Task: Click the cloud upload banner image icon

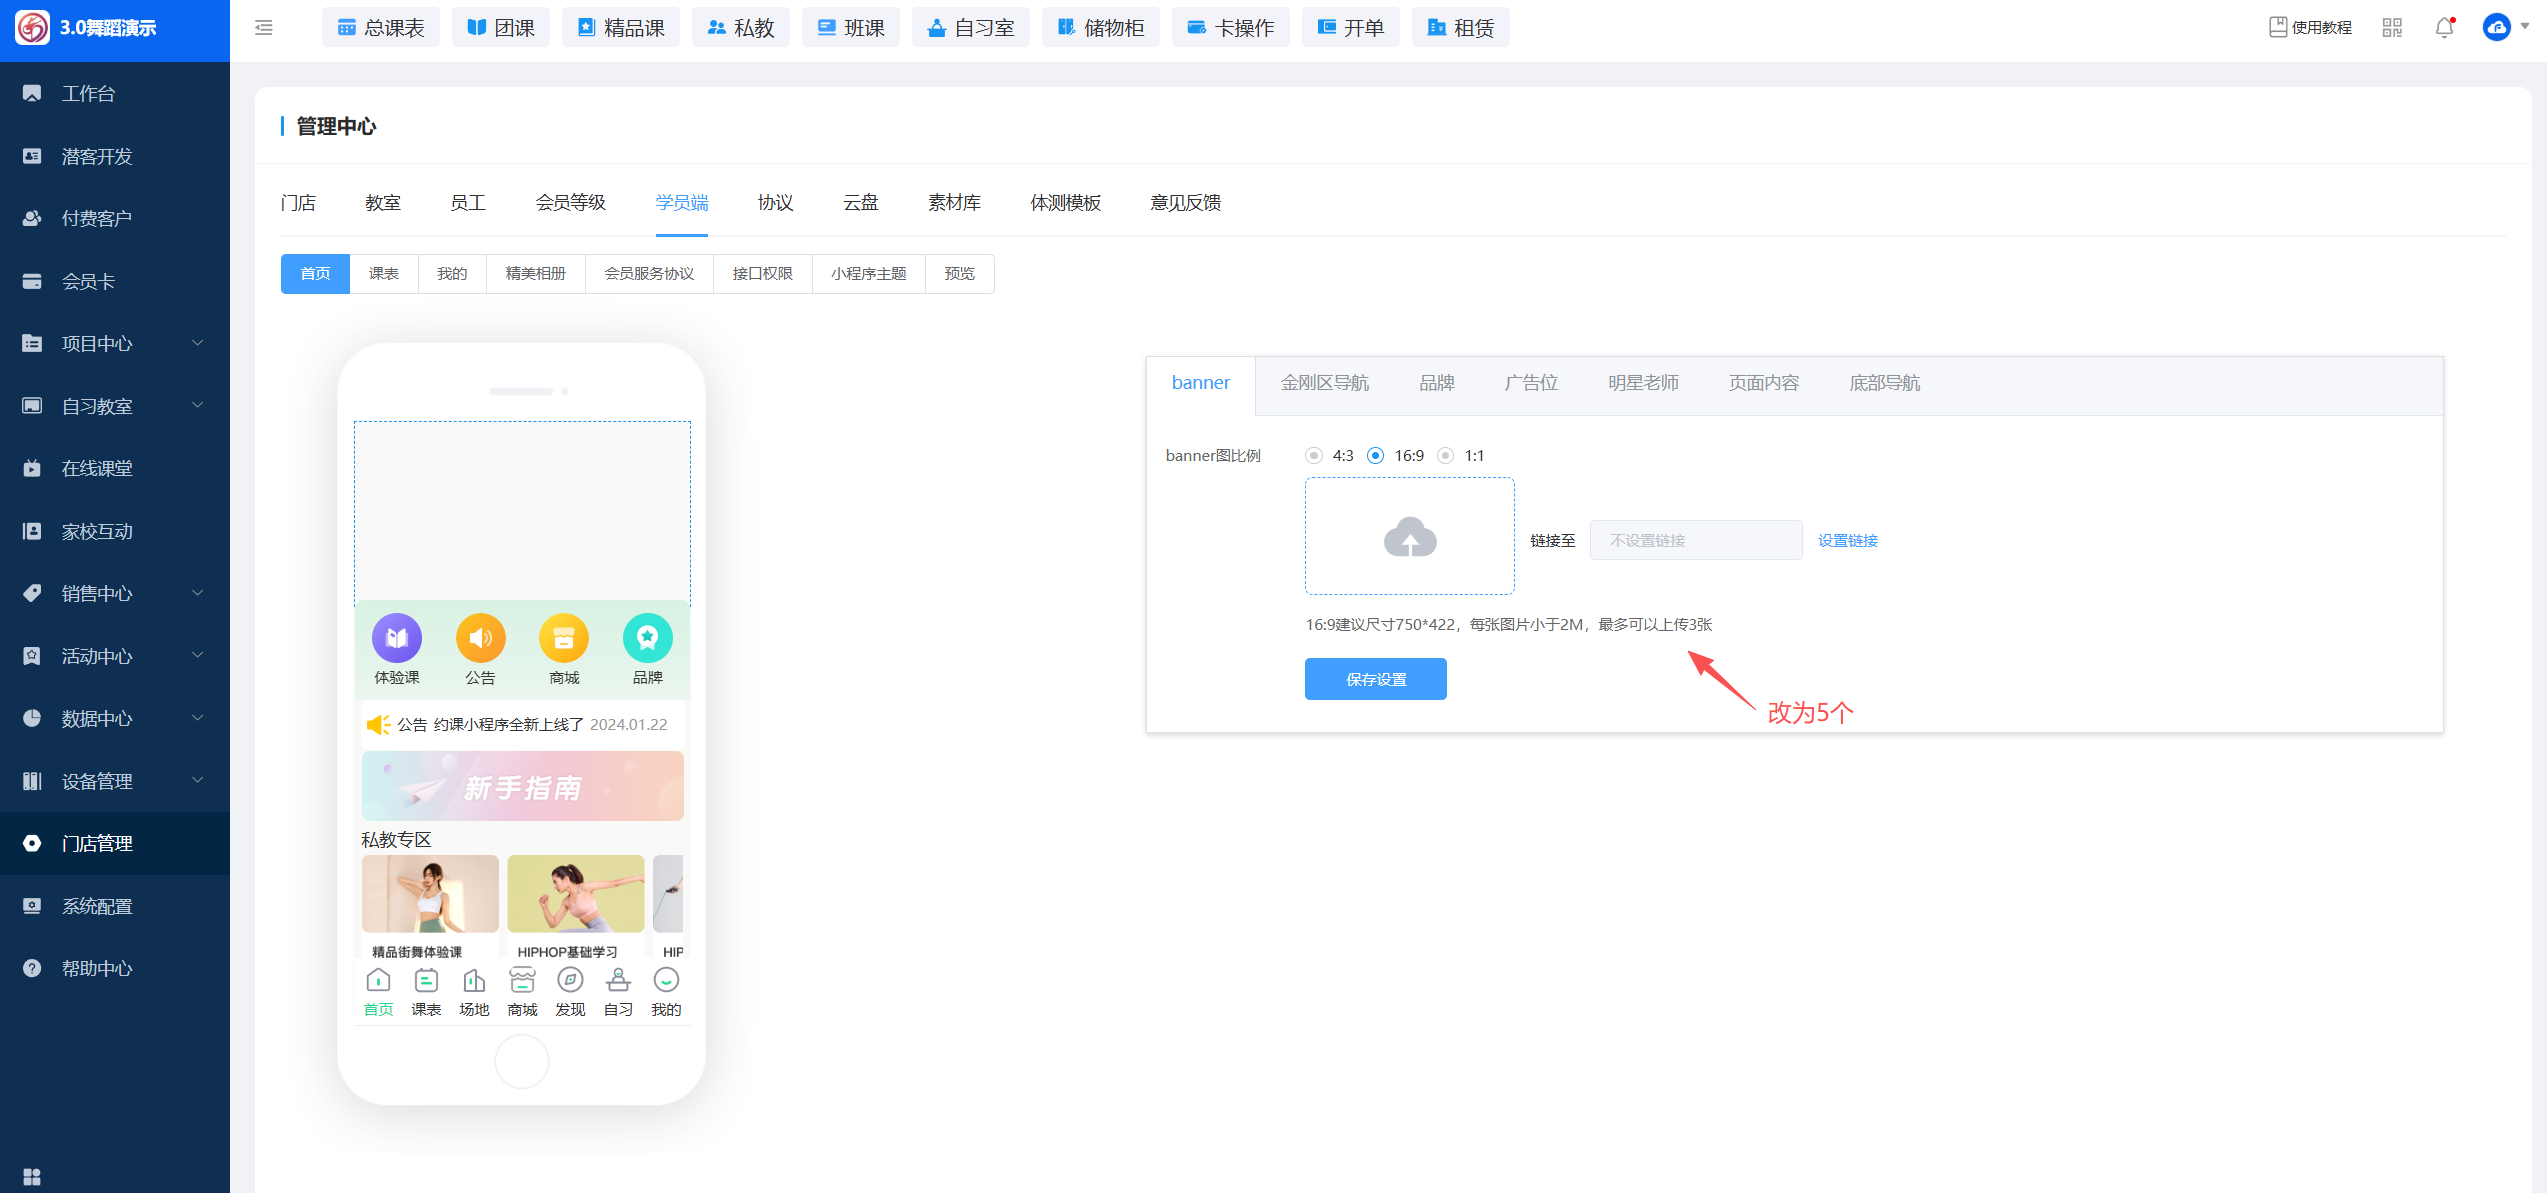Action: (1409, 537)
